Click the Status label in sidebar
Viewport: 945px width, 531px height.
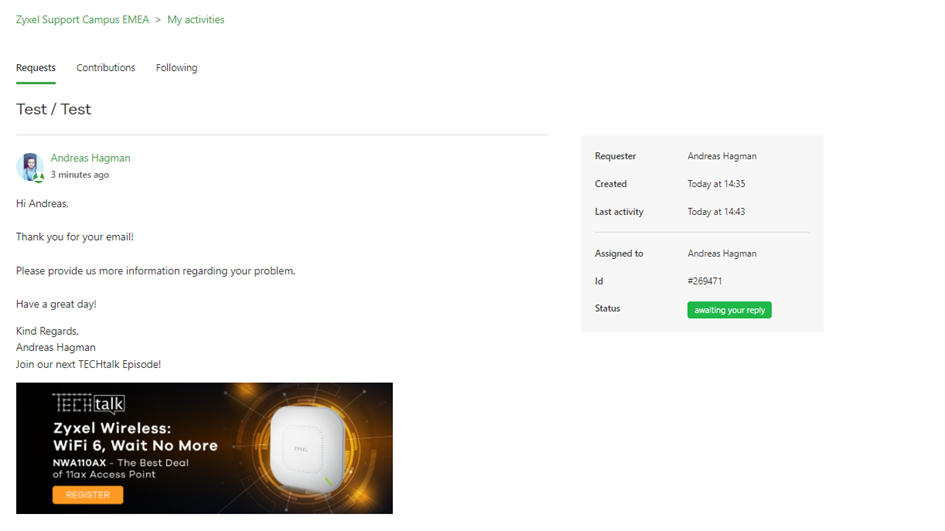608,309
